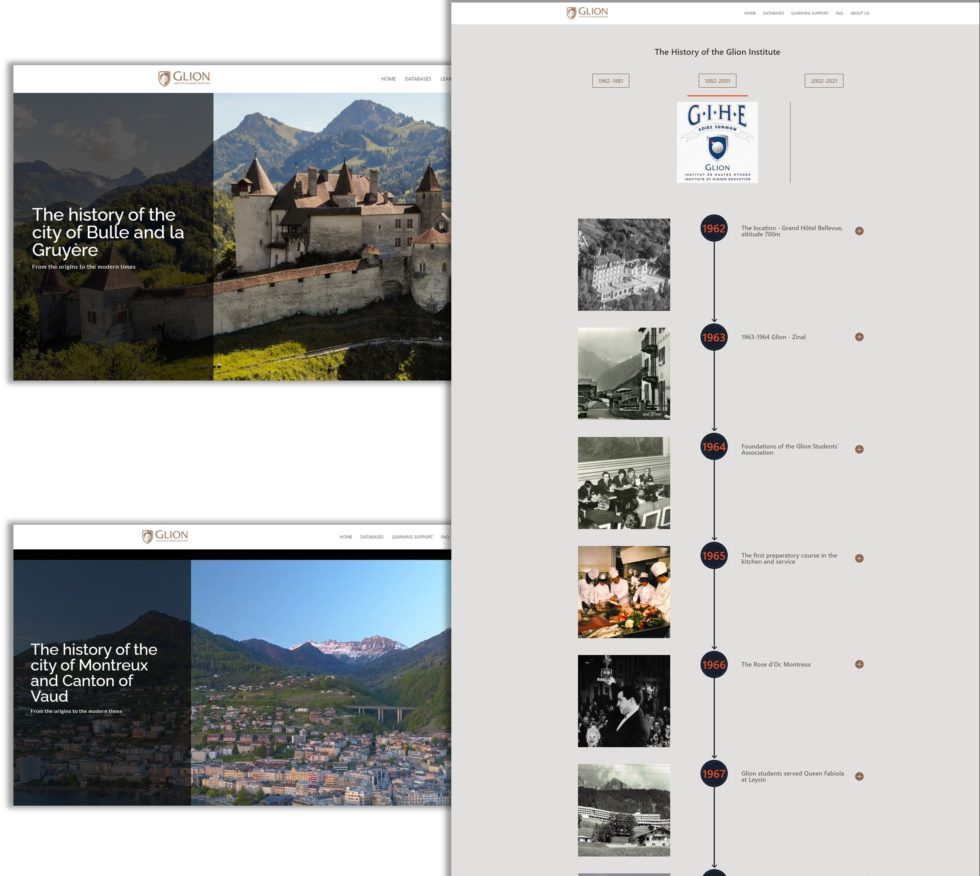Open the FAQ page from the navigation
980x876 pixels.
(x=840, y=13)
